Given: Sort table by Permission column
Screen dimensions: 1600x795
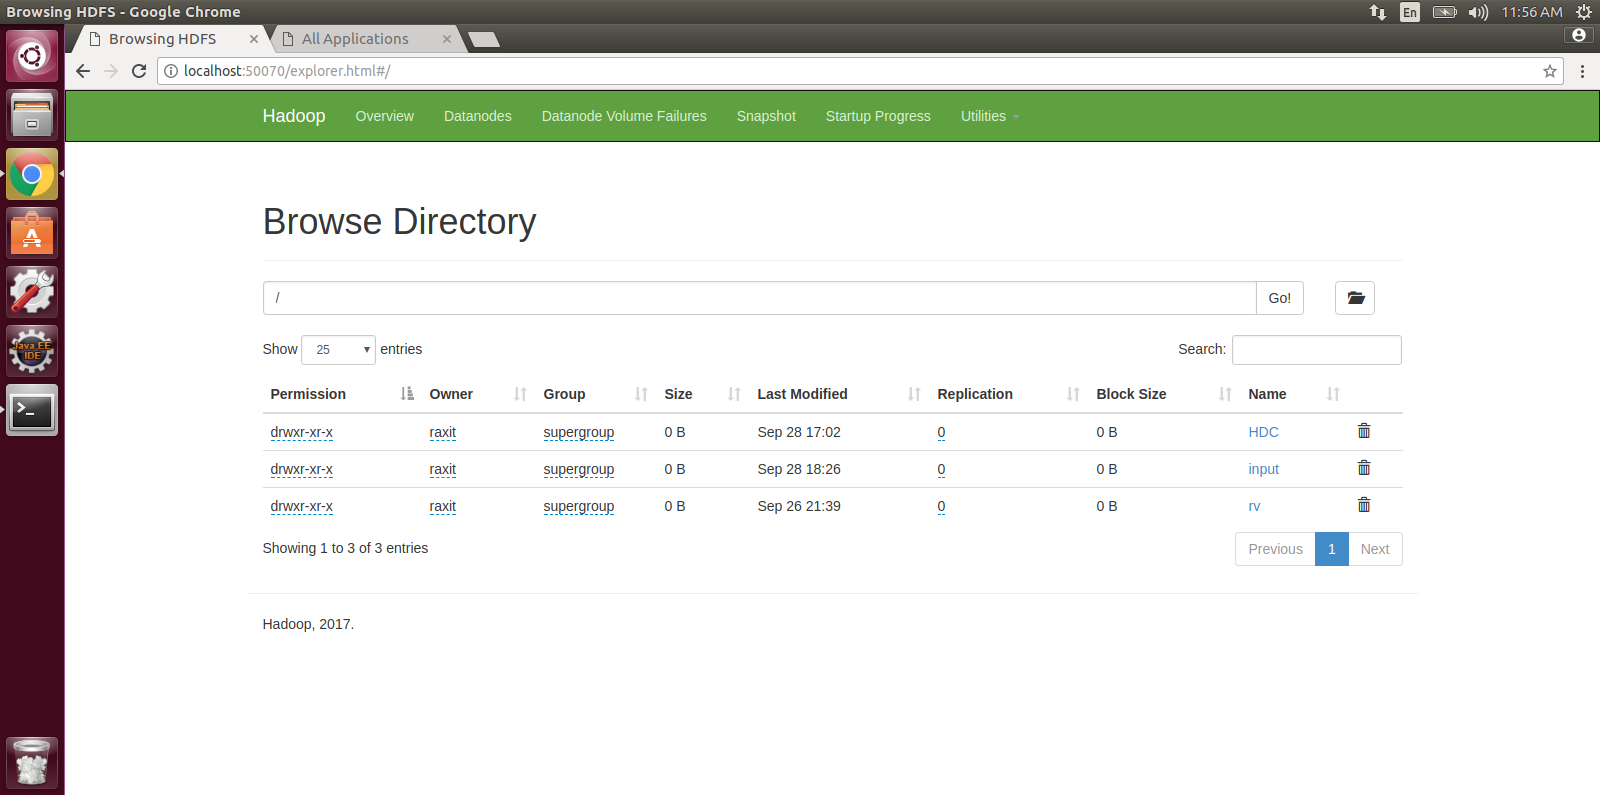Looking at the screenshot, I should point(341,394).
